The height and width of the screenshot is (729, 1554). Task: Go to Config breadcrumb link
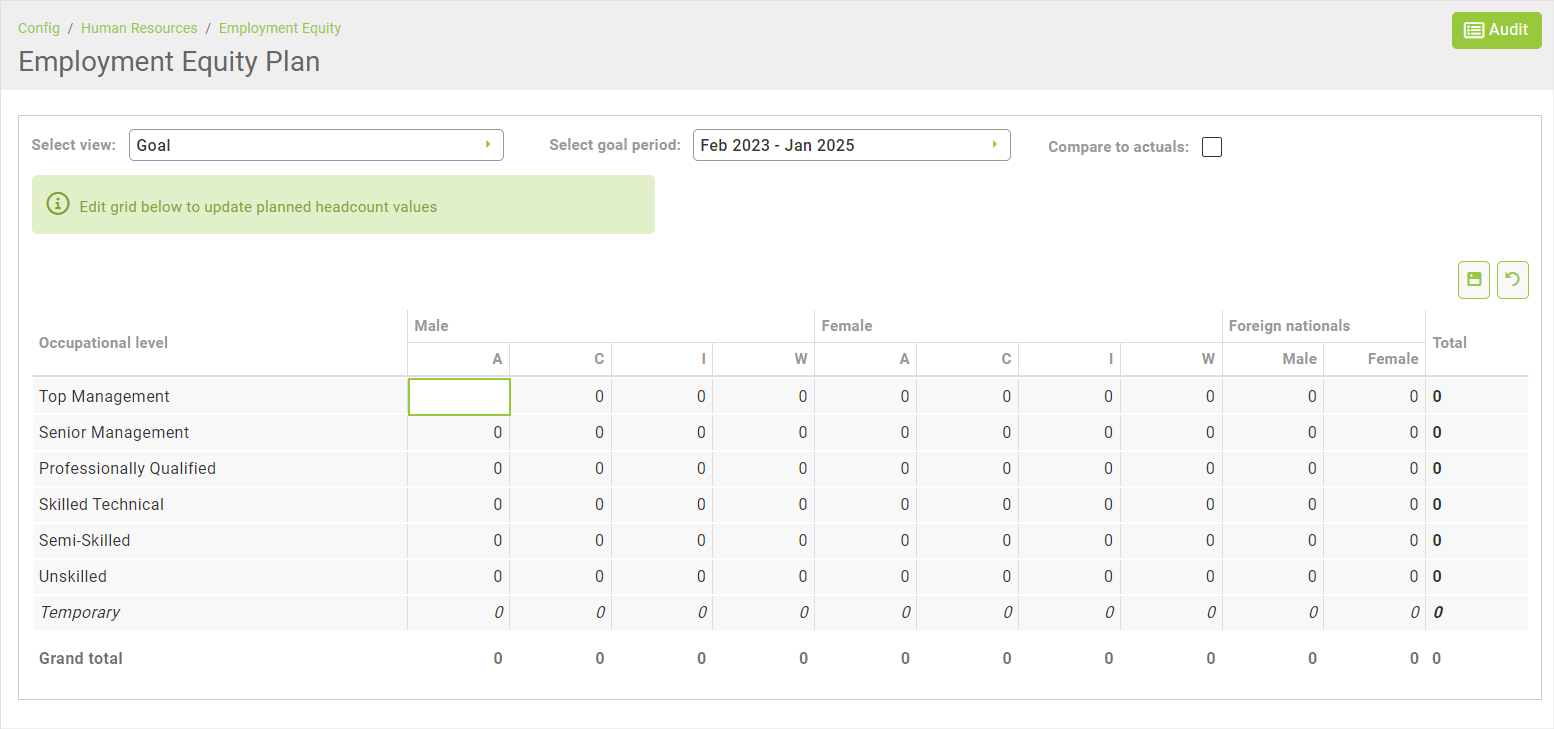pos(39,28)
